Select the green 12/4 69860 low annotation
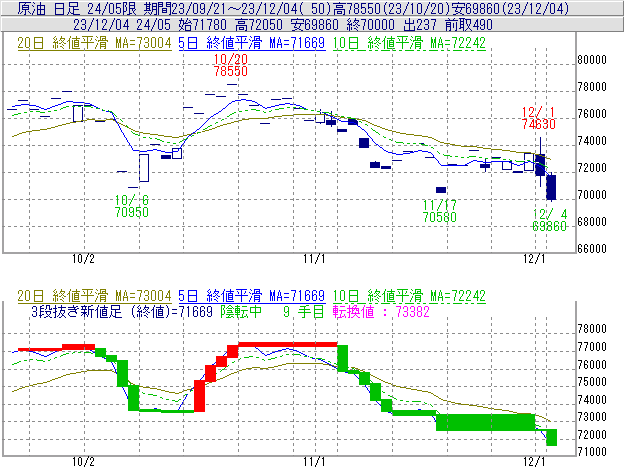Image resolution: width=624 pixels, height=475 pixels. [549, 220]
